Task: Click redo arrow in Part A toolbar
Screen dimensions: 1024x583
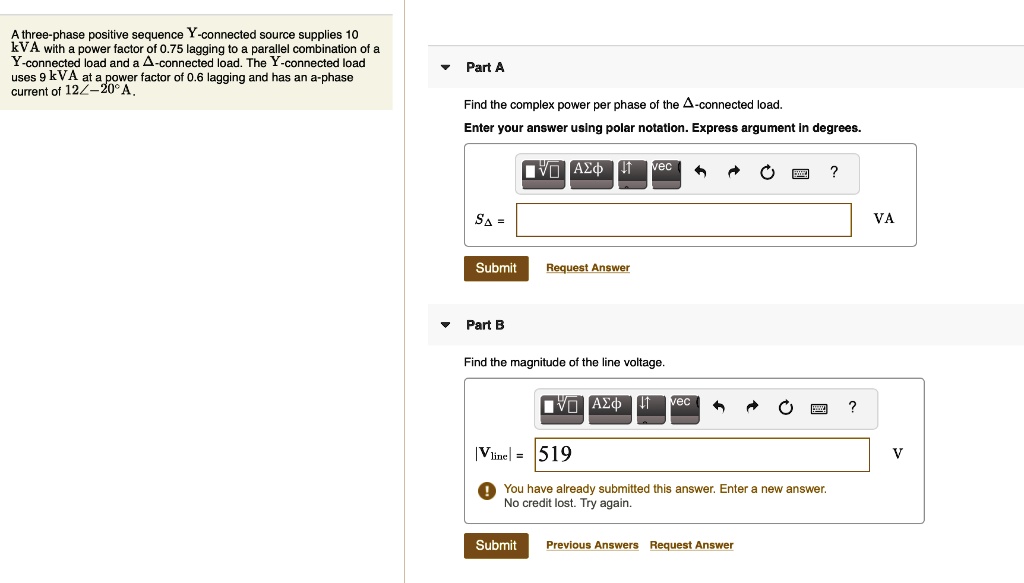Action: 733,173
